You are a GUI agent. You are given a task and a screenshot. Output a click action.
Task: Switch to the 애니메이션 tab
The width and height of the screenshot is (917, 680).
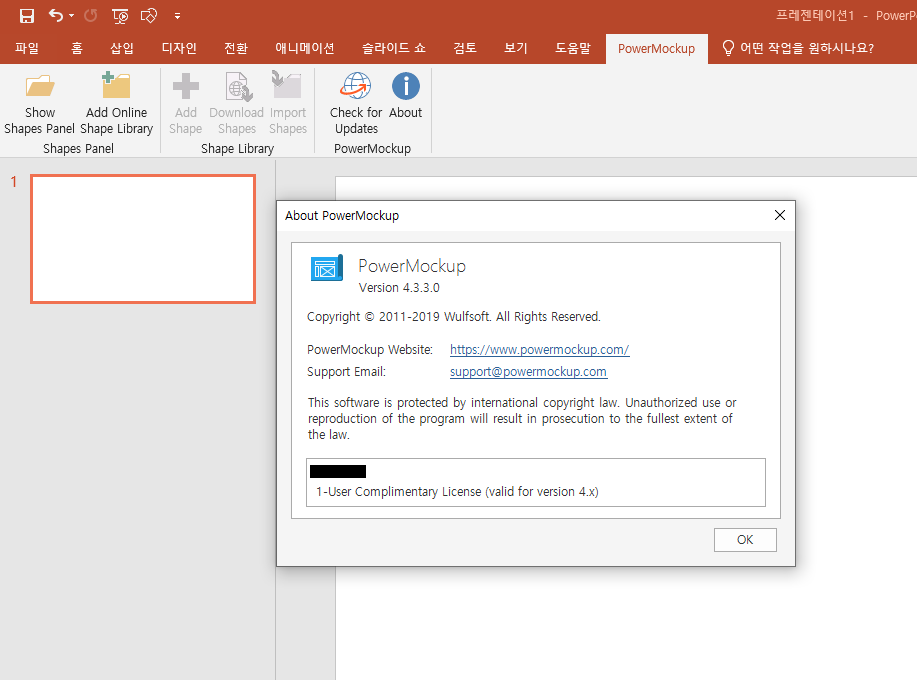(x=305, y=49)
